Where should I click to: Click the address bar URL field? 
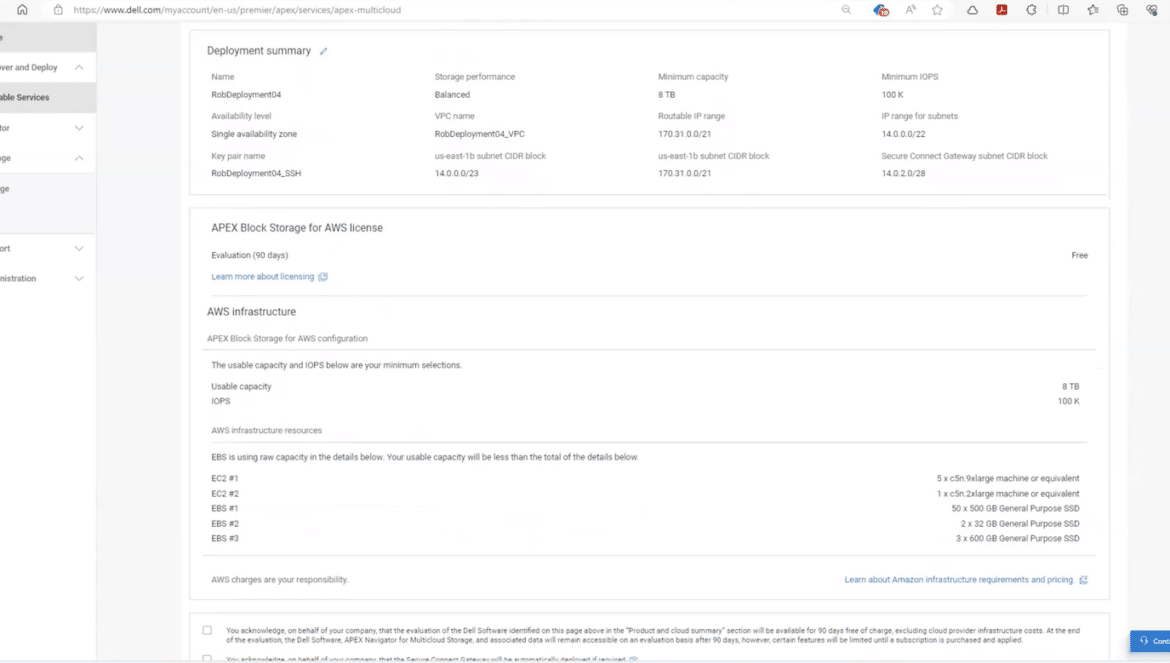pyautogui.click(x=237, y=10)
